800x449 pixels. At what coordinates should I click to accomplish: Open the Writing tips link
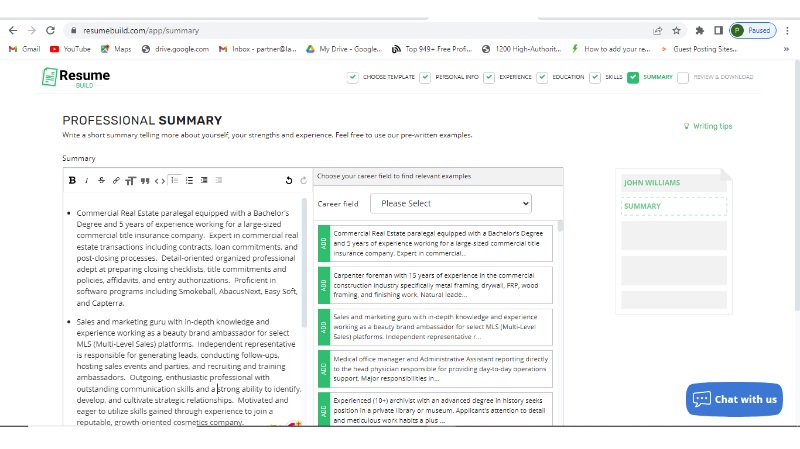[x=708, y=126]
